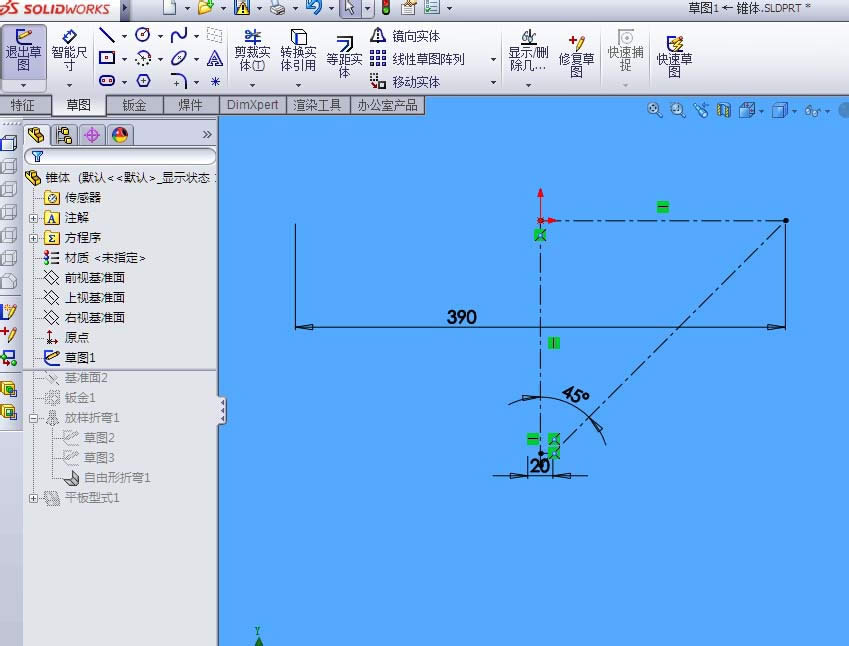Open the 钣金 (Sheet Metal) tab
849x646 pixels.
pos(134,105)
